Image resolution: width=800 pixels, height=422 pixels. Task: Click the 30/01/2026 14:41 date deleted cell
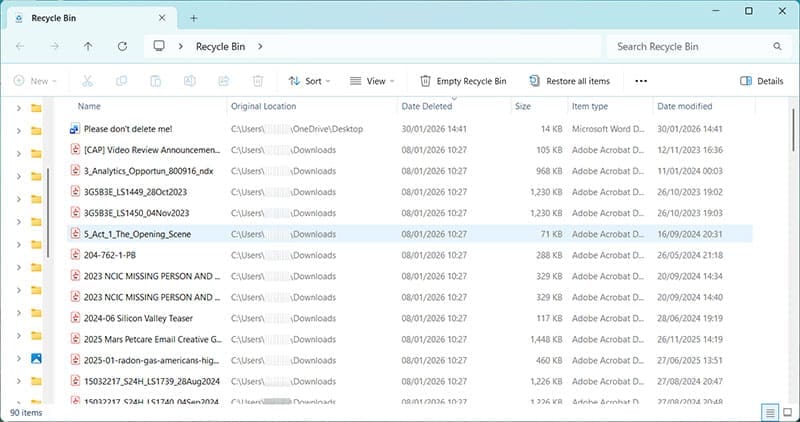(434, 129)
